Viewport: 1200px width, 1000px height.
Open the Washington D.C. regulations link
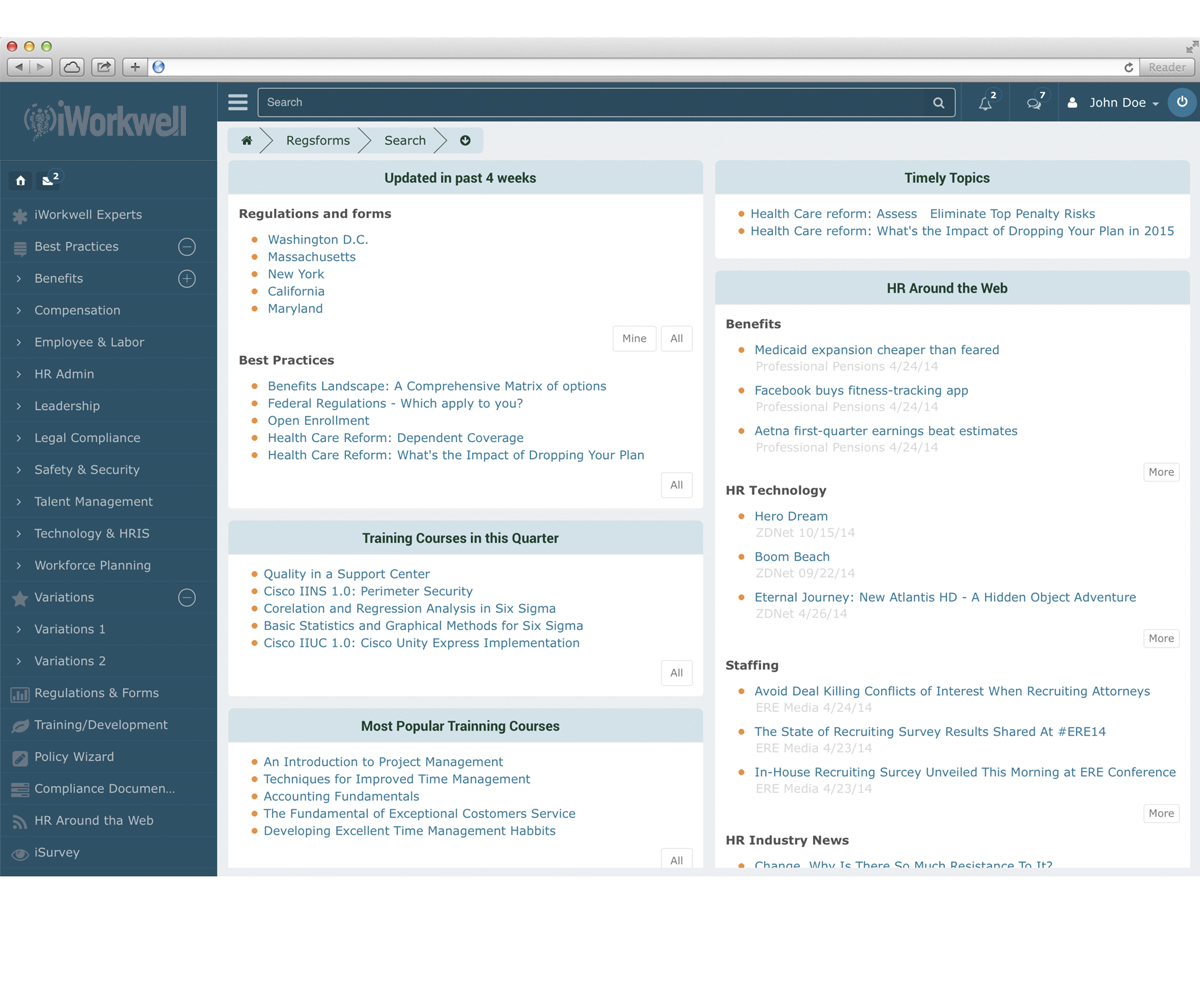317,240
